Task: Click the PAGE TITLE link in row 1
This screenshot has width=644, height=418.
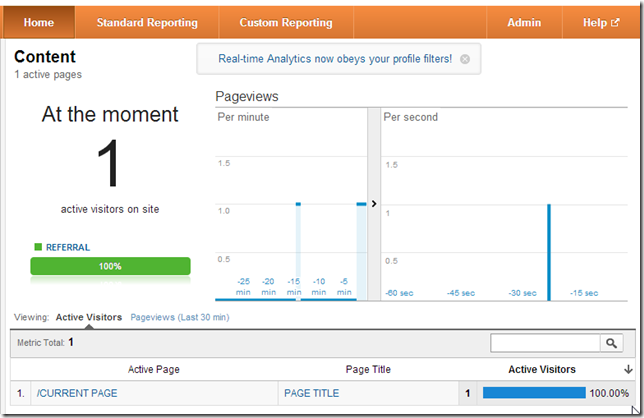Action: (x=311, y=393)
